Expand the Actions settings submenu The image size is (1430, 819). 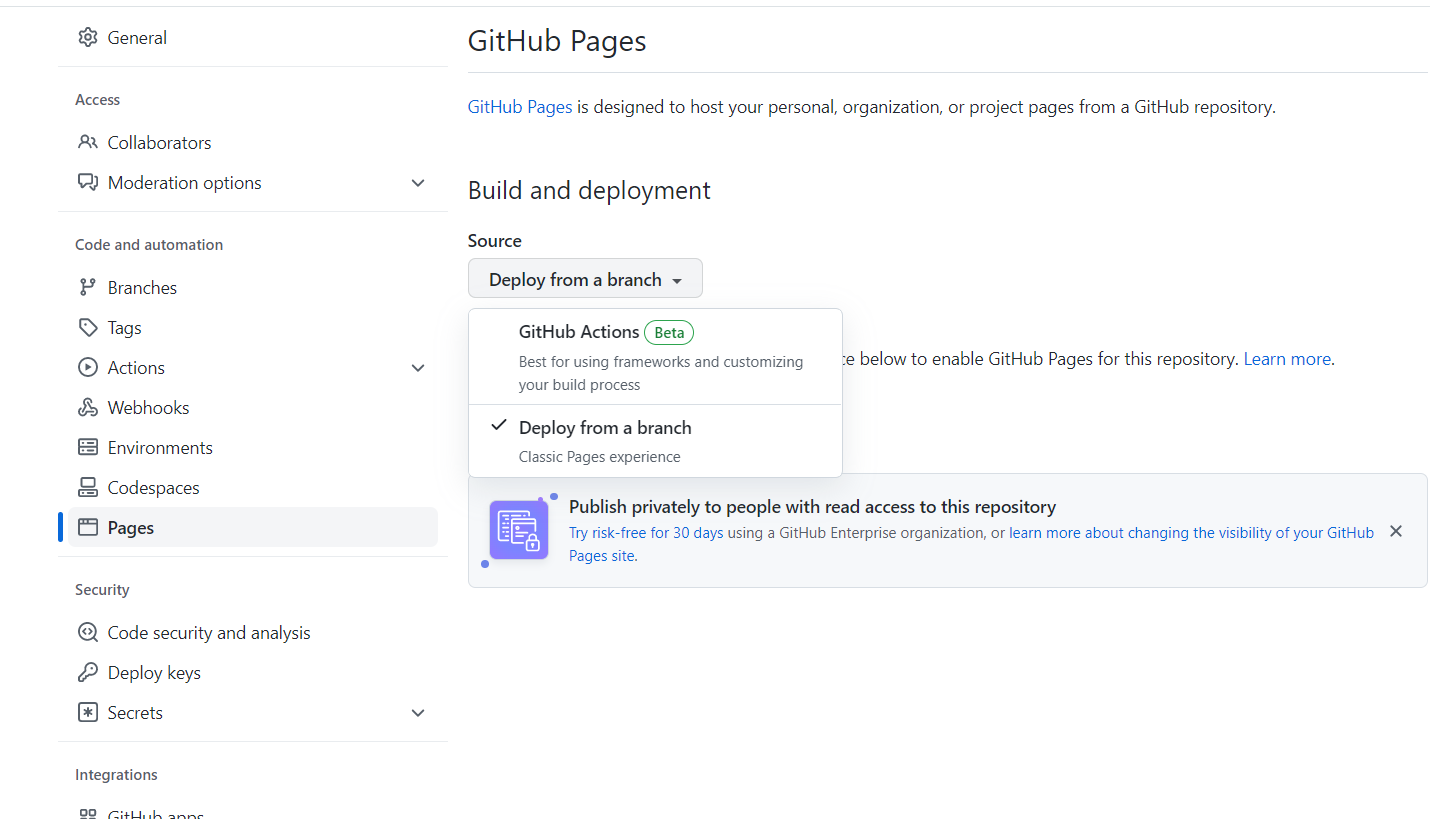[418, 368]
